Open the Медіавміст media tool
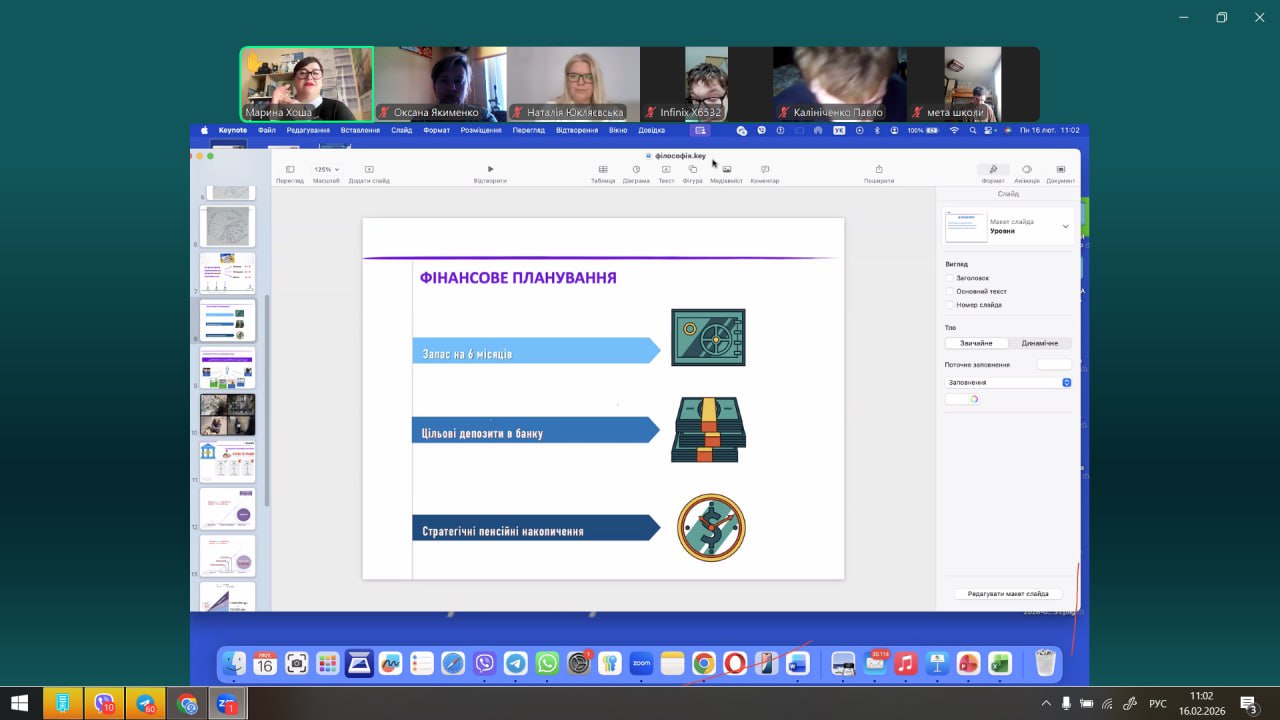This screenshot has width=1280, height=720. tap(726, 170)
